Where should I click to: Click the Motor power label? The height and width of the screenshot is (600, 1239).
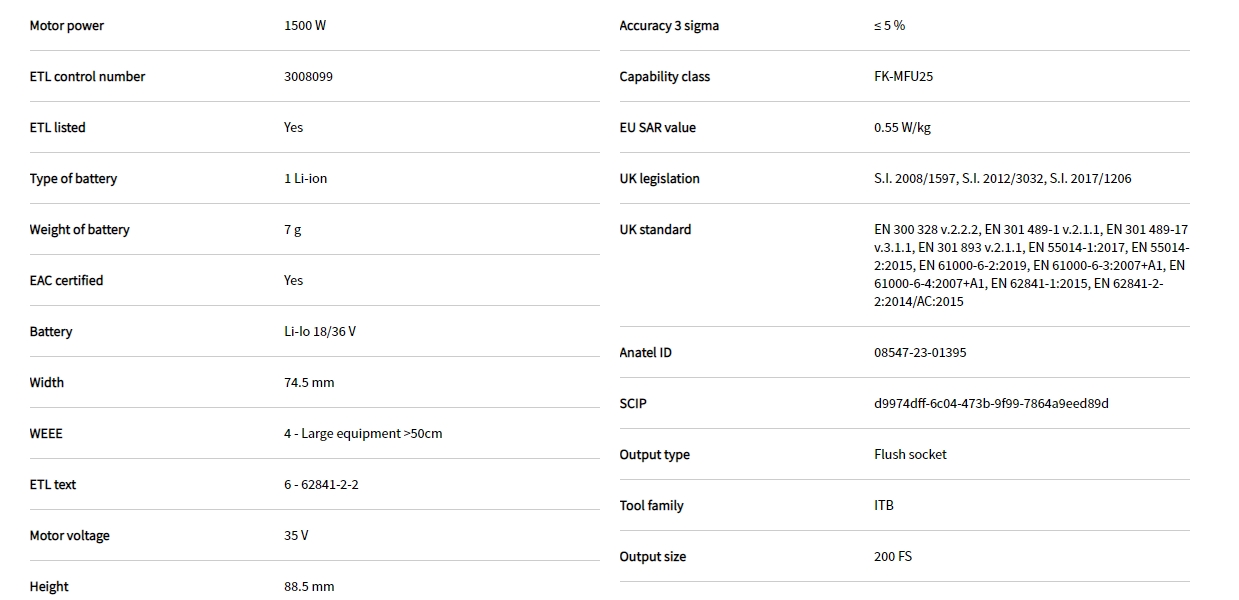pos(67,26)
